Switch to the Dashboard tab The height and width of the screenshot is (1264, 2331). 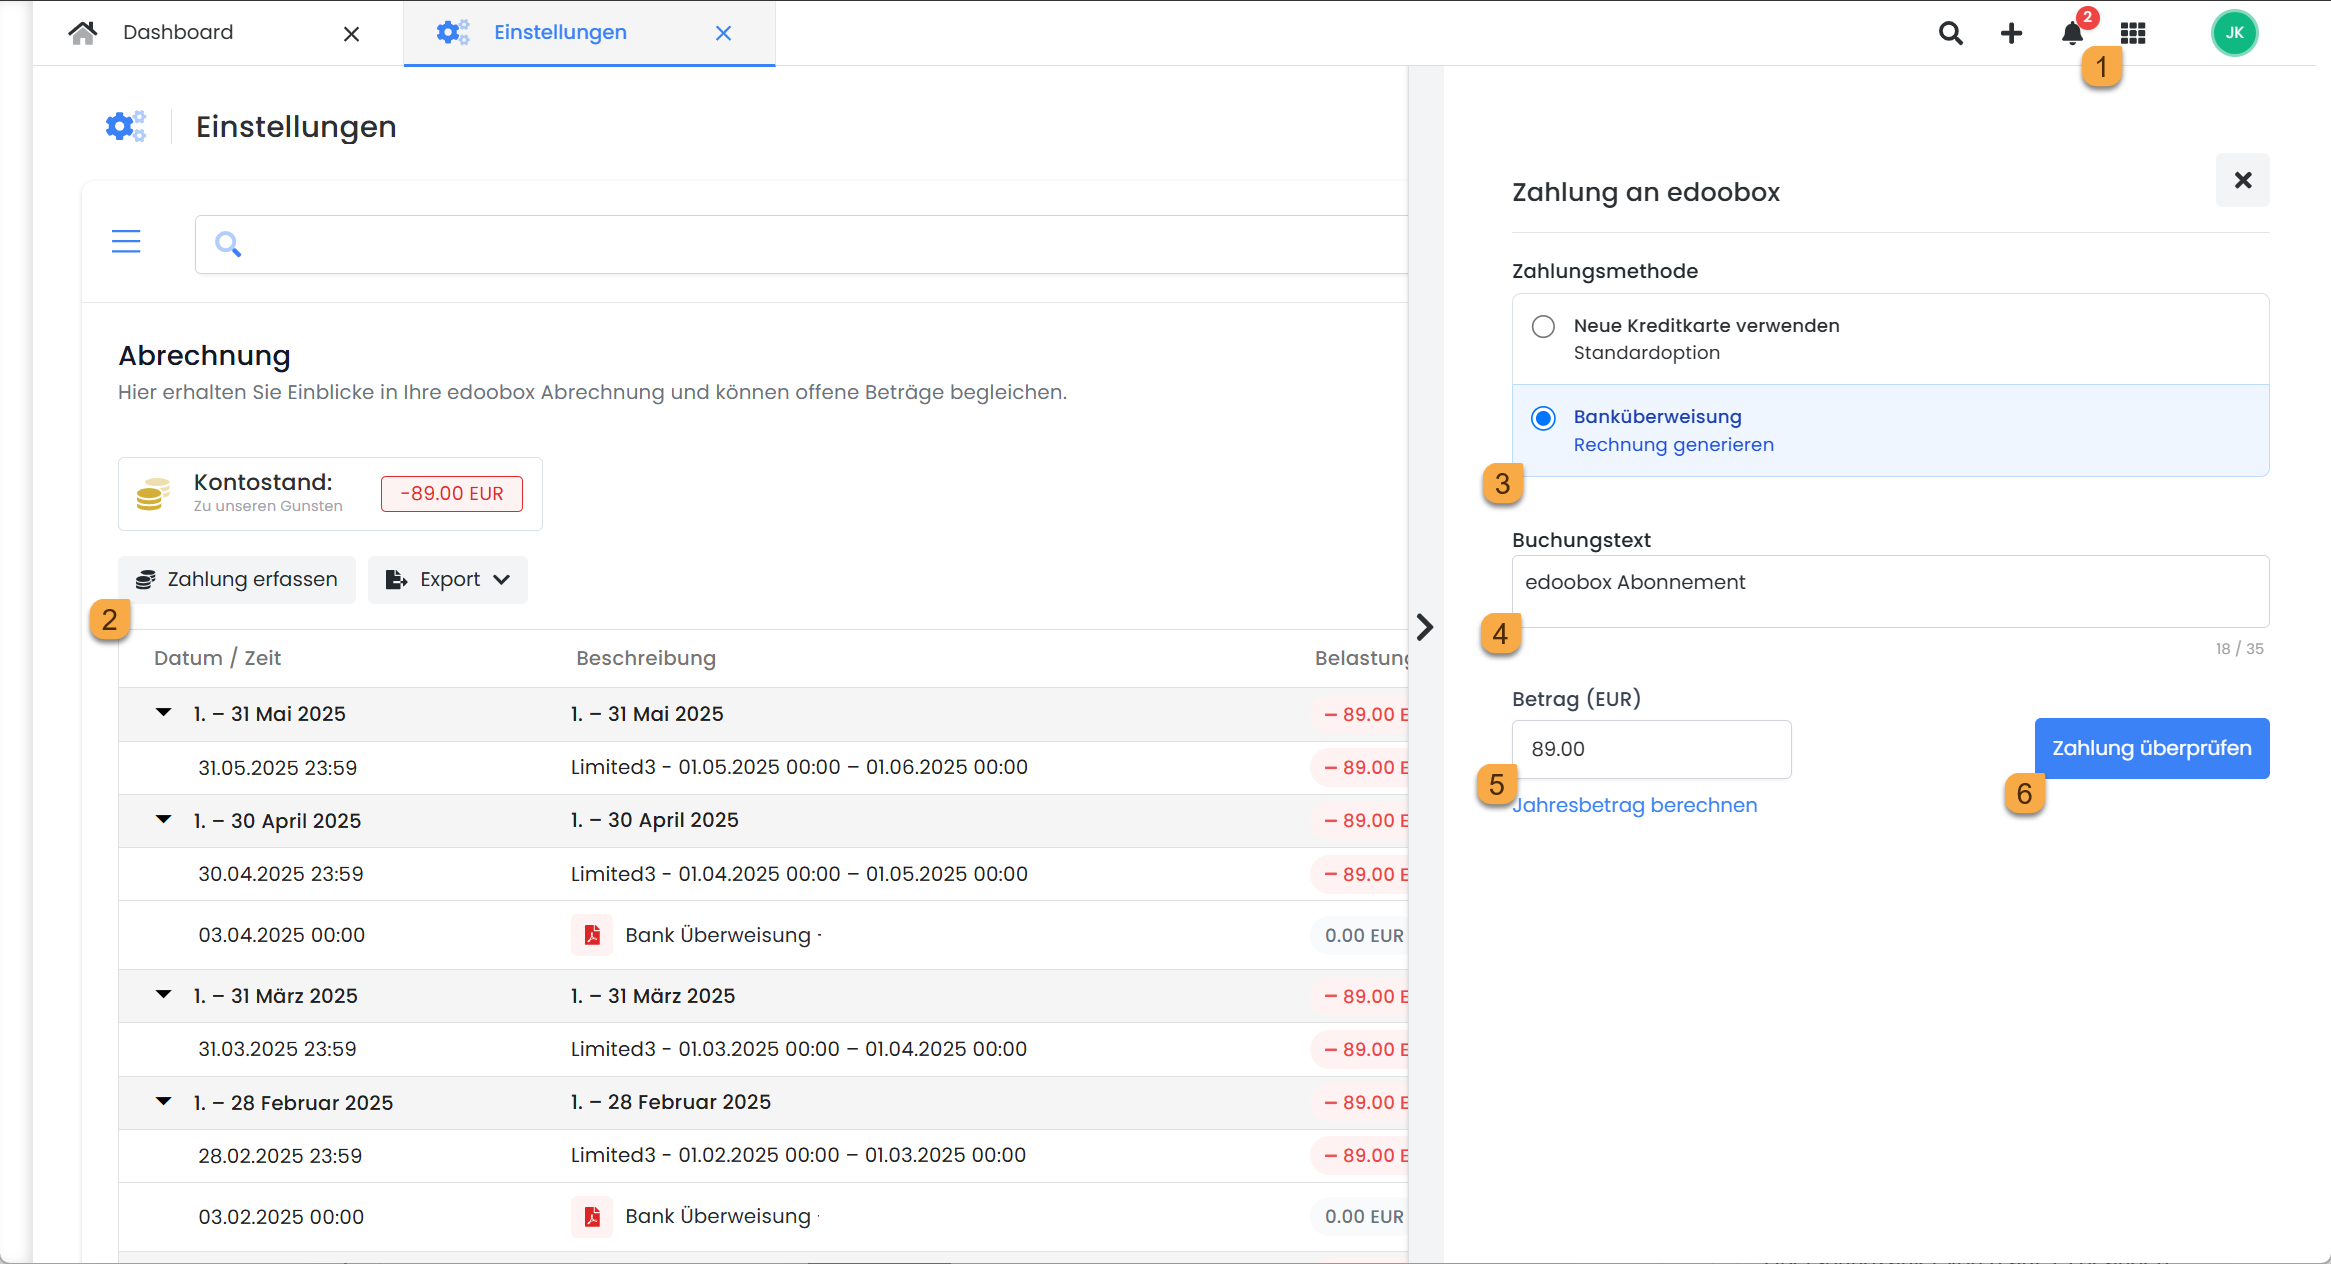178,32
